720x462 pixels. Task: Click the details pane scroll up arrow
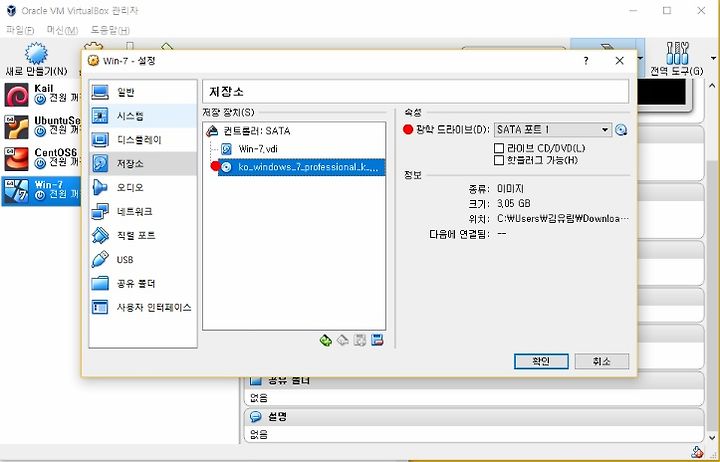click(x=712, y=86)
